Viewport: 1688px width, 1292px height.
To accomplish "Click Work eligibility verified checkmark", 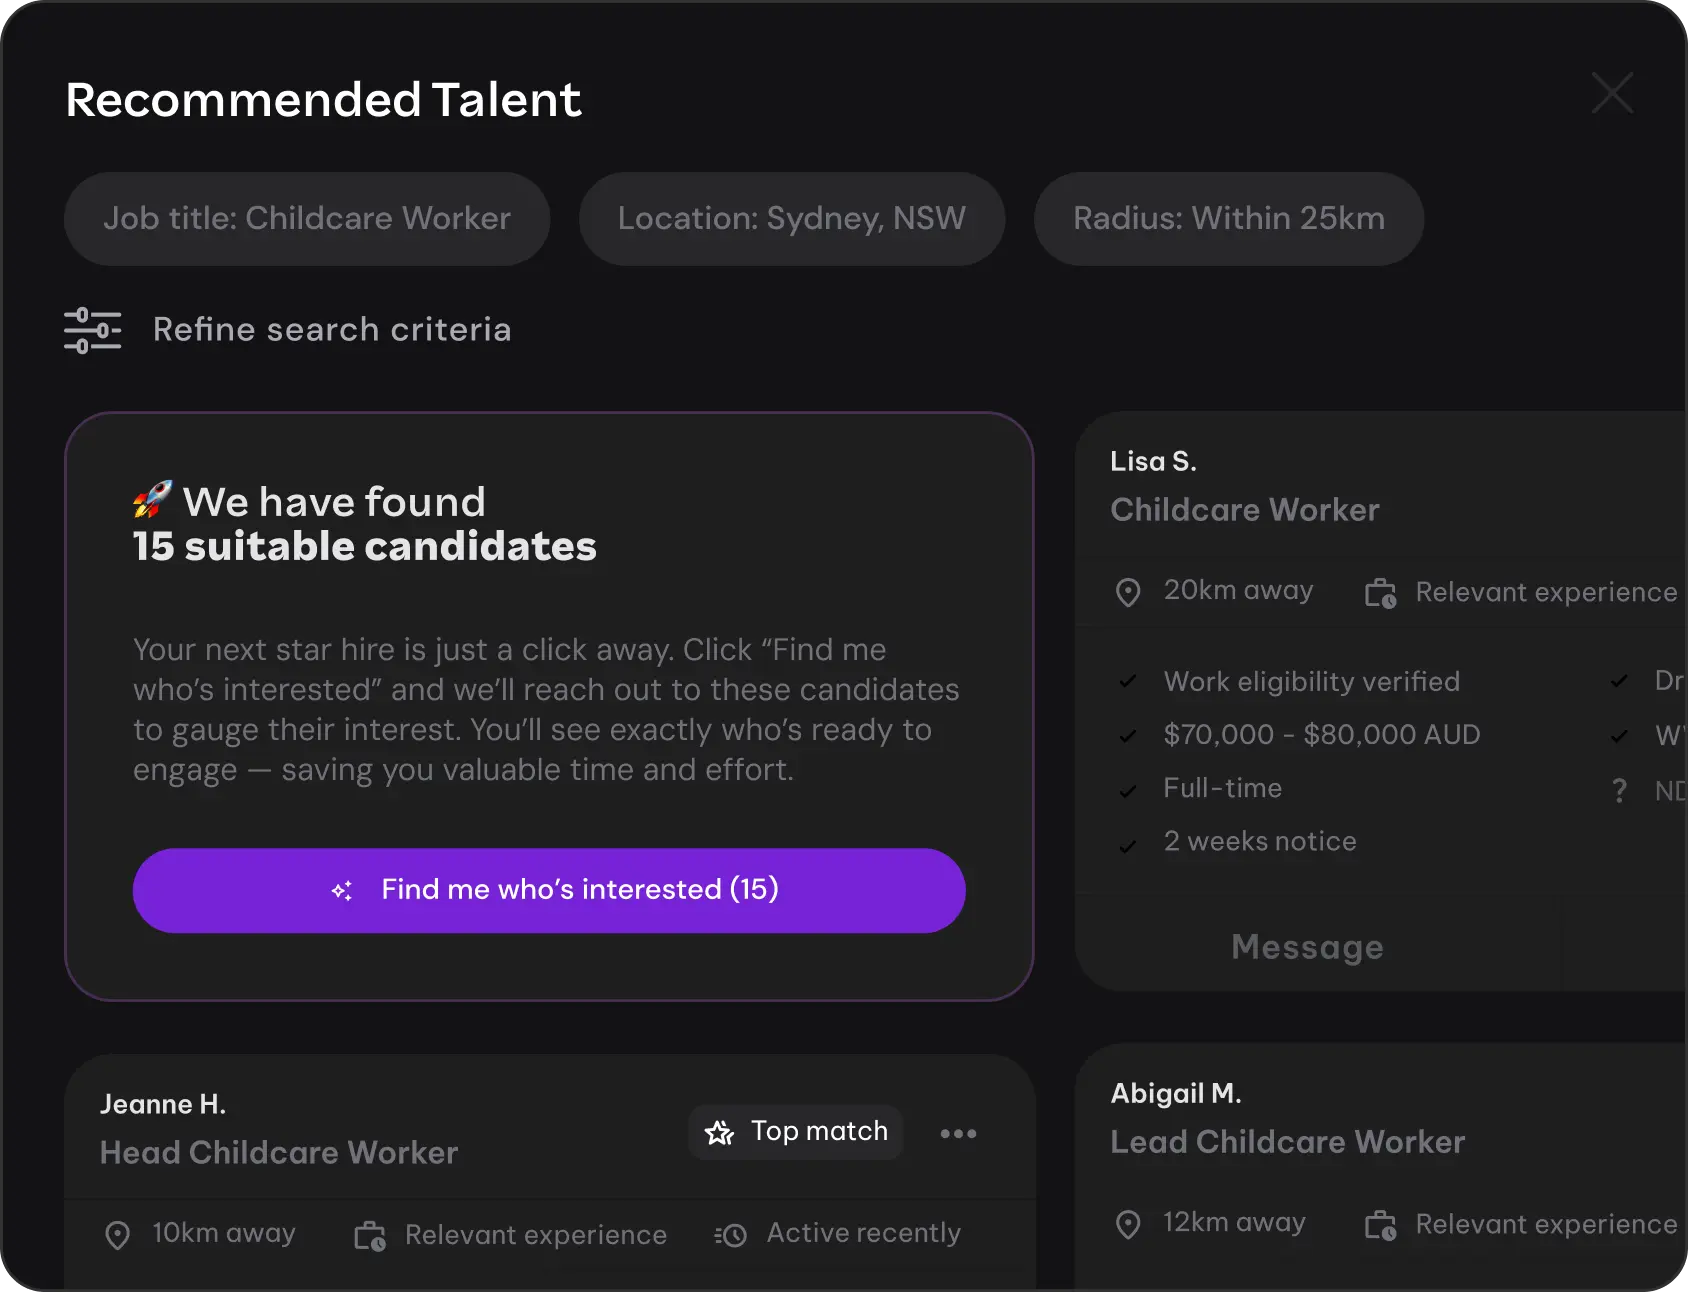I will pos(1128,682).
